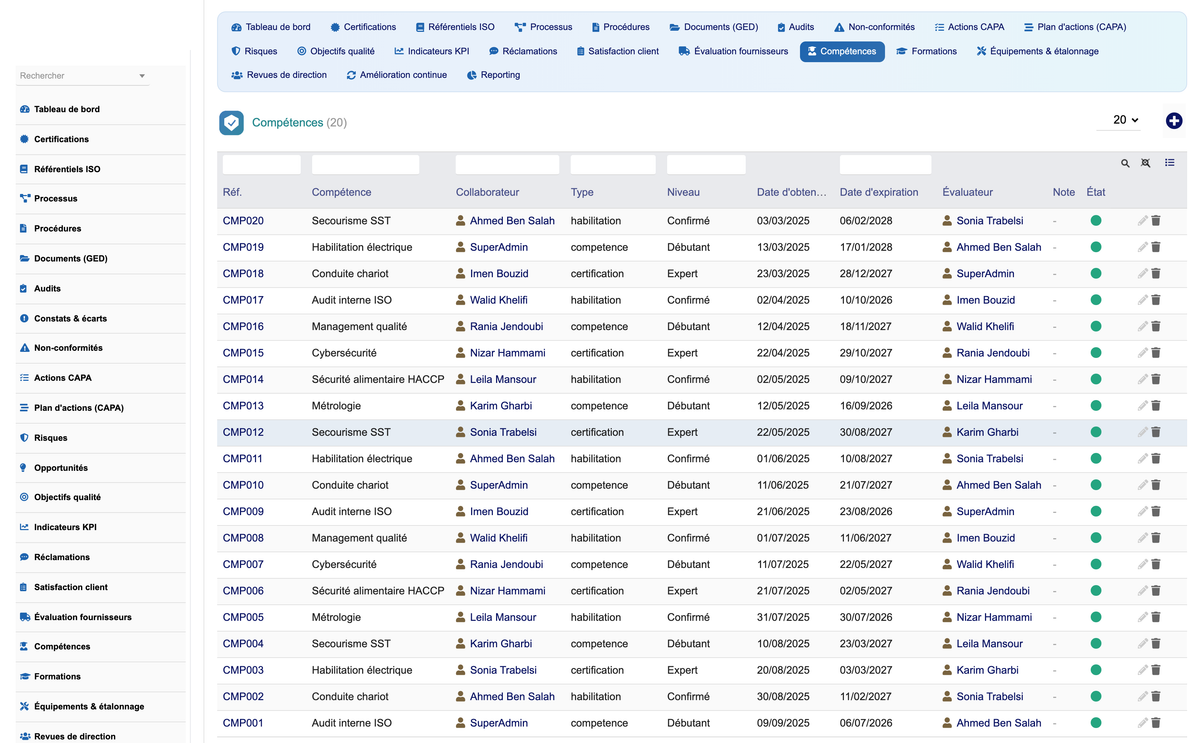Viewport: 1200px width, 743px height.
Task: Delete row CMP003 with trash icon
Action: point(1156,670)
